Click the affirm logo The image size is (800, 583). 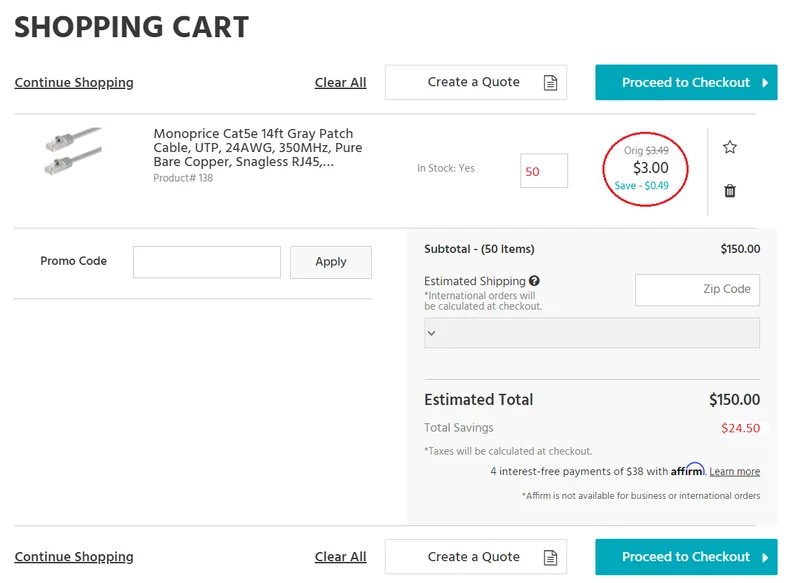688,470
